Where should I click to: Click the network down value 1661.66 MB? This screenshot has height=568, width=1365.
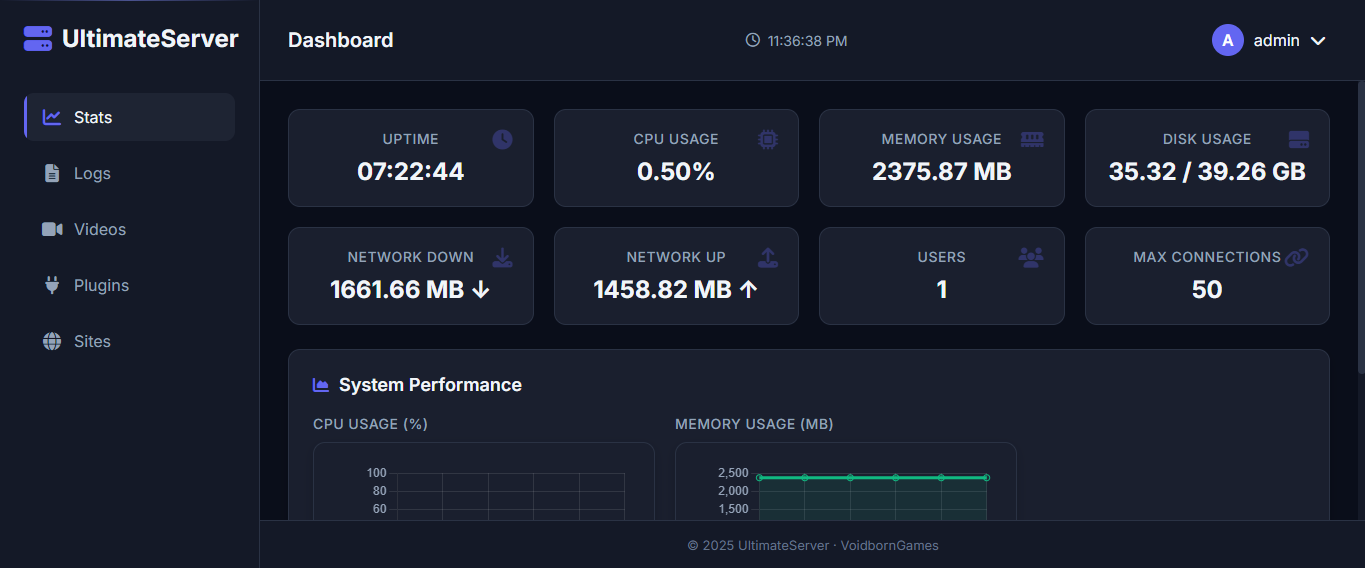pyautogui.click(x=397, y=290)
